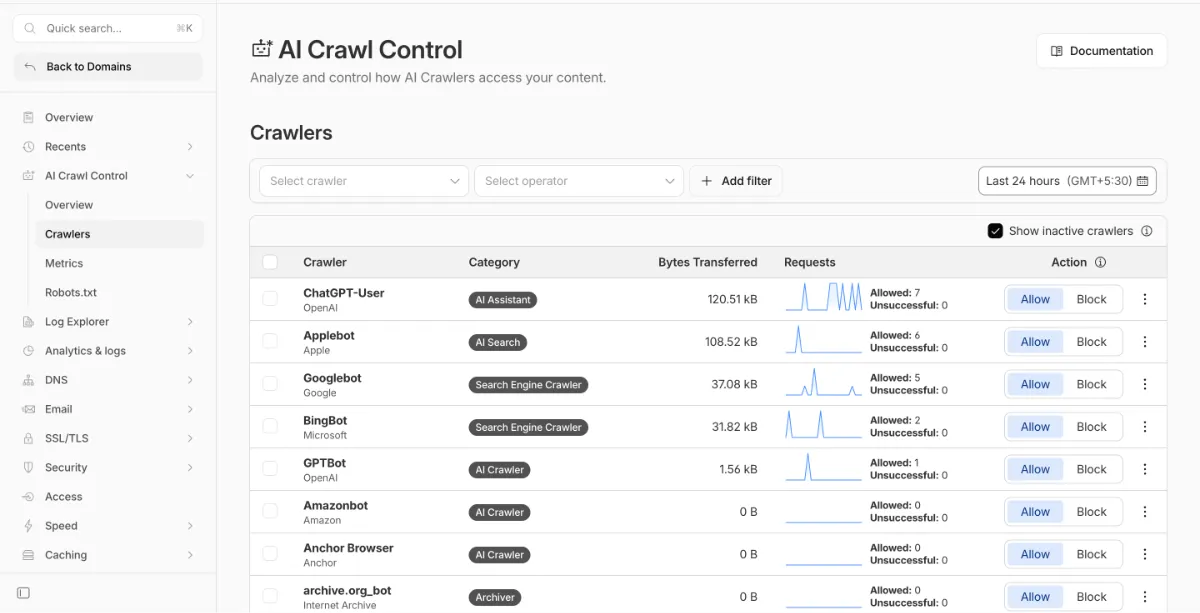This screenshot has width=1200, height=613.
Task: Click the info icon beside the Action column header
Action: coord(1101,262)
